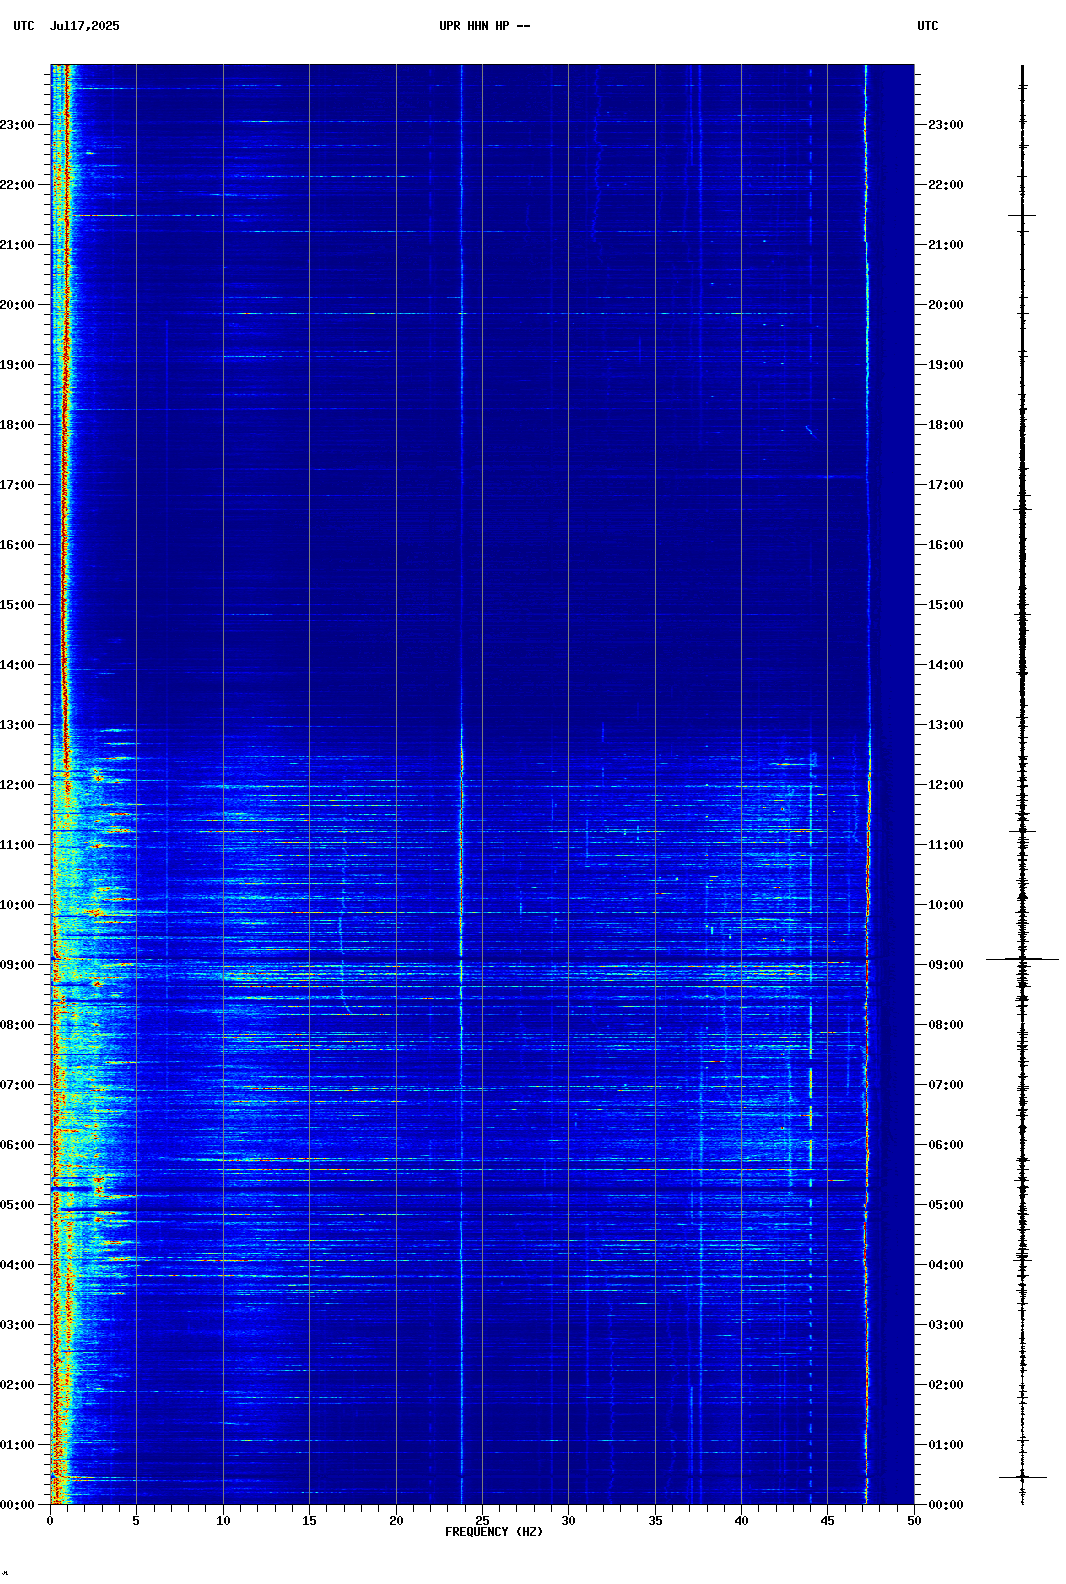Select the 23:00 label on the right time axis
Viewport: 1066px width, 1584px height.
click(x=946, y=125)
